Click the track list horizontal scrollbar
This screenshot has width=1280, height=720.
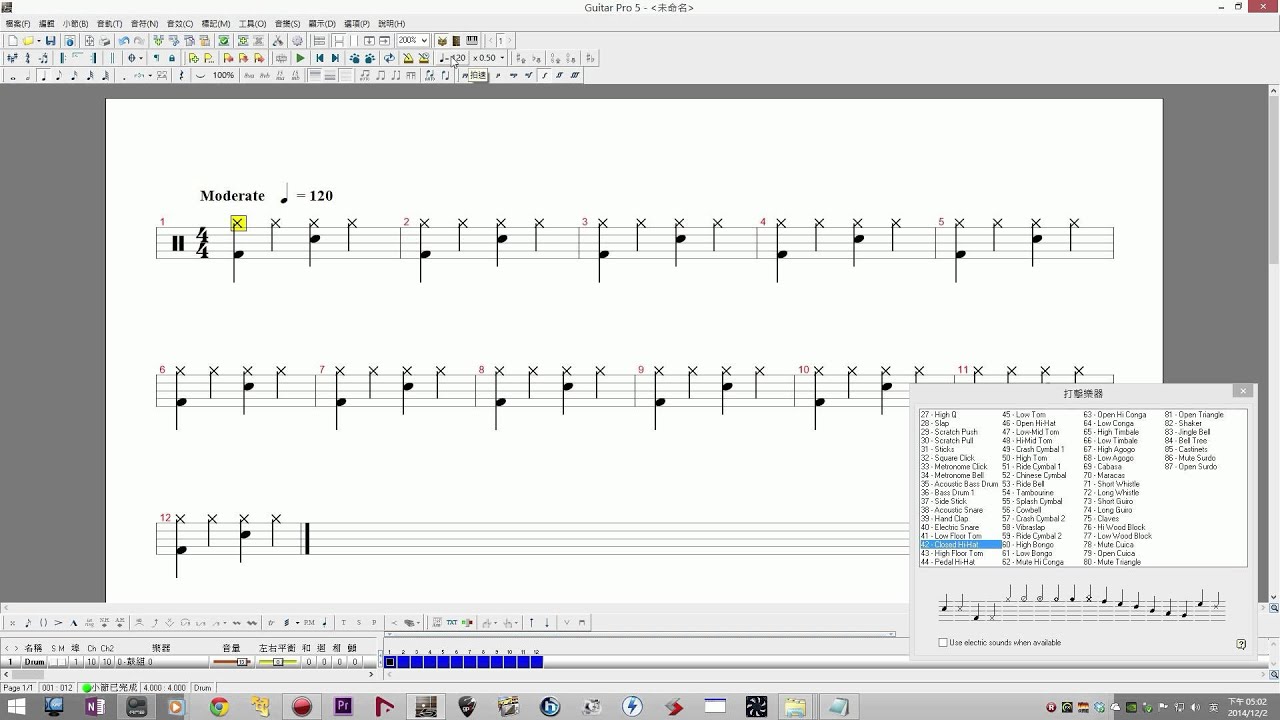coord(190,675)
